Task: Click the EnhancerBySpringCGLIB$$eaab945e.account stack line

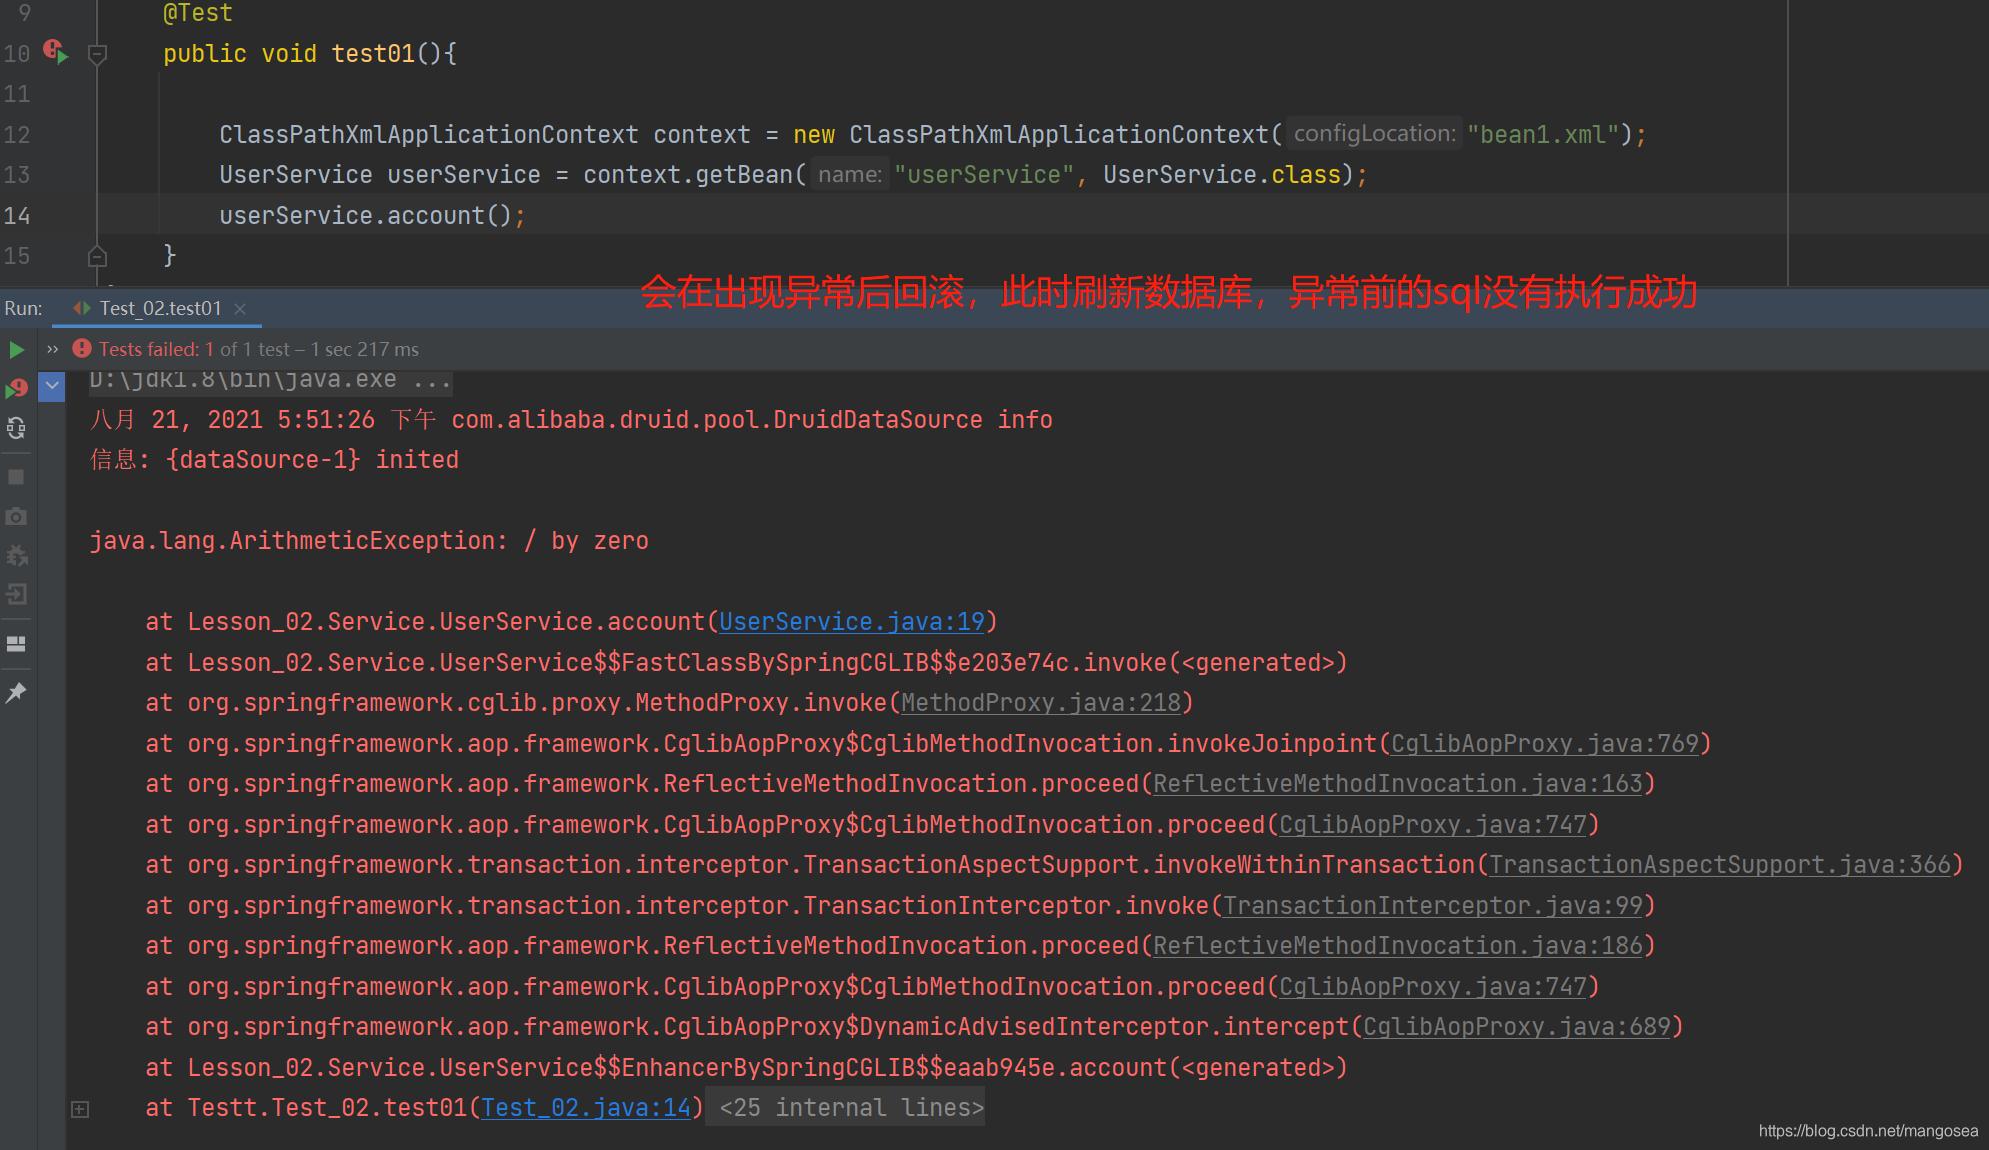Action: [x=746, y=1068]
